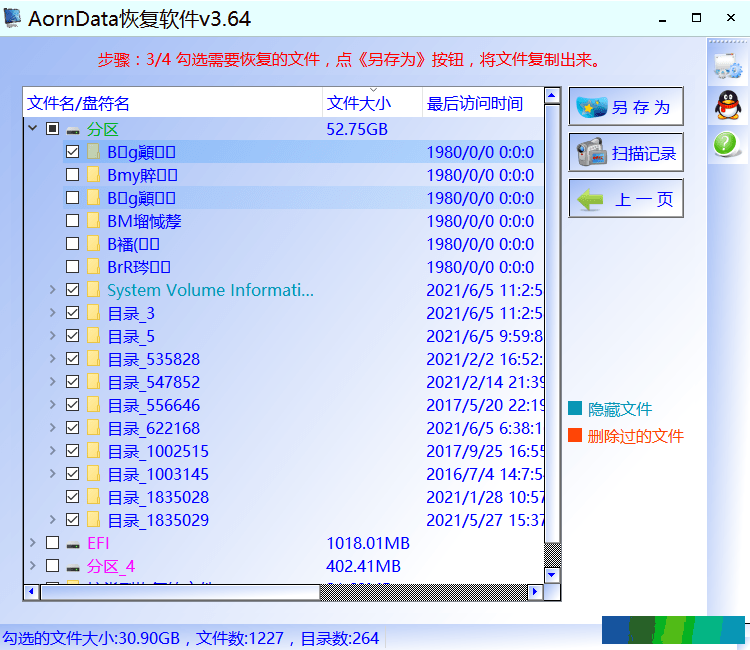Click the selected size status text 30.90GB
The height and width of the screenshot is (650, 750).
coord(149,638)
